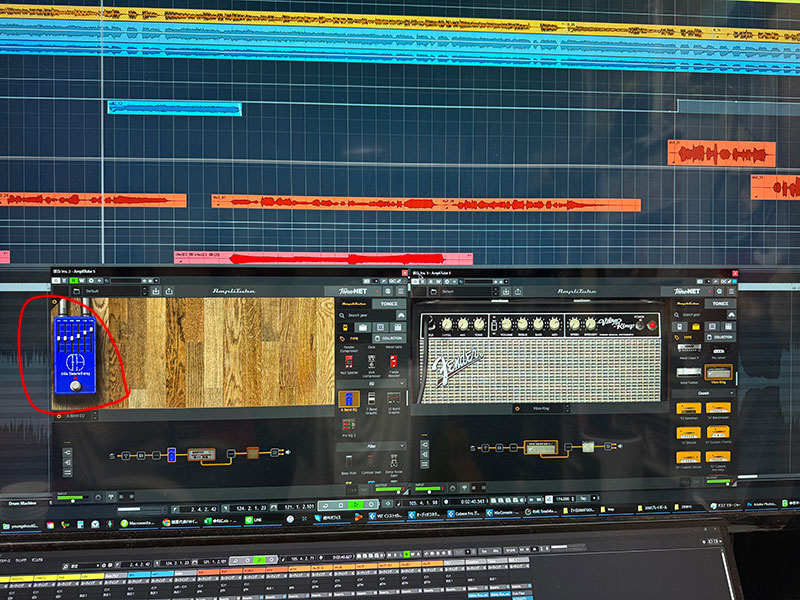Open Default preset dropdown in left AmpliTube

(x=114, y=291)
